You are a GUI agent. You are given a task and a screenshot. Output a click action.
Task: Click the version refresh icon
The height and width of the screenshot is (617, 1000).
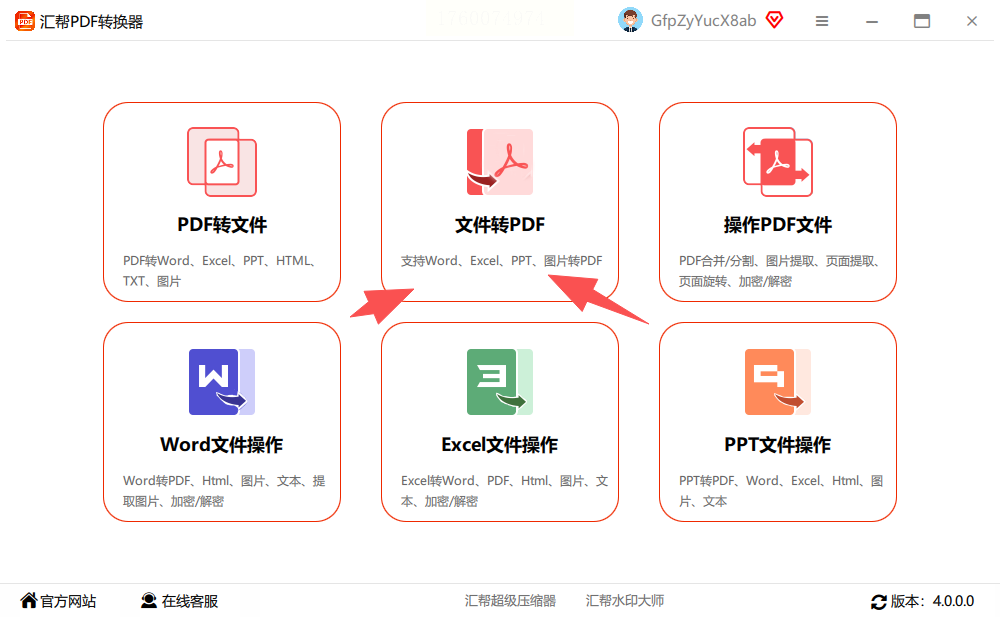point(879,602)
